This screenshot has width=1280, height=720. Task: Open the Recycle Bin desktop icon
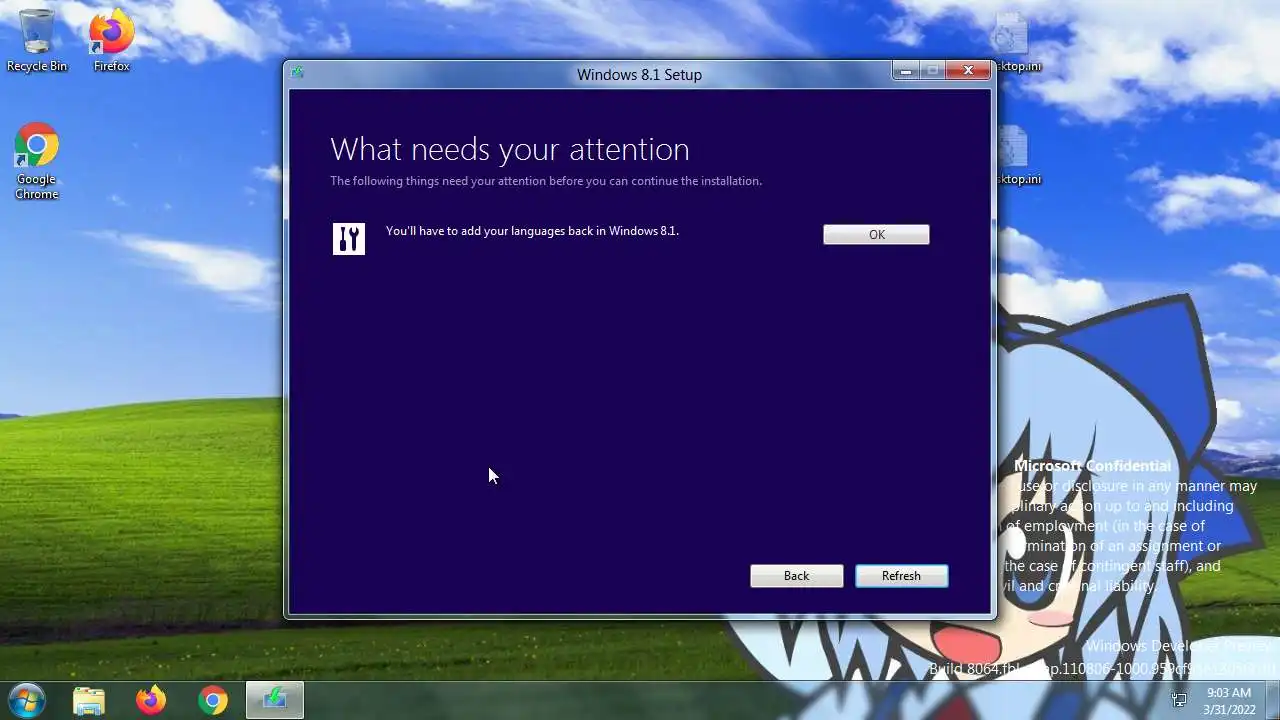point(37,41)
